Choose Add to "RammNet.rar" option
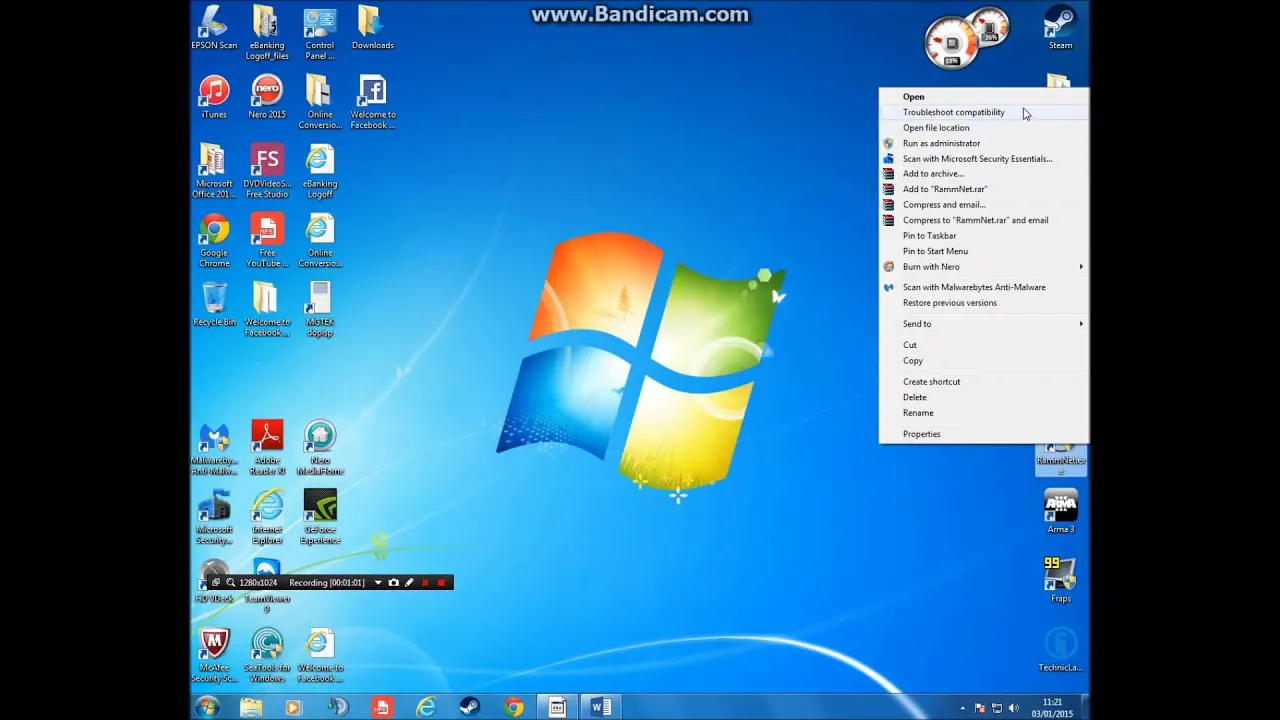 point(984,189)
